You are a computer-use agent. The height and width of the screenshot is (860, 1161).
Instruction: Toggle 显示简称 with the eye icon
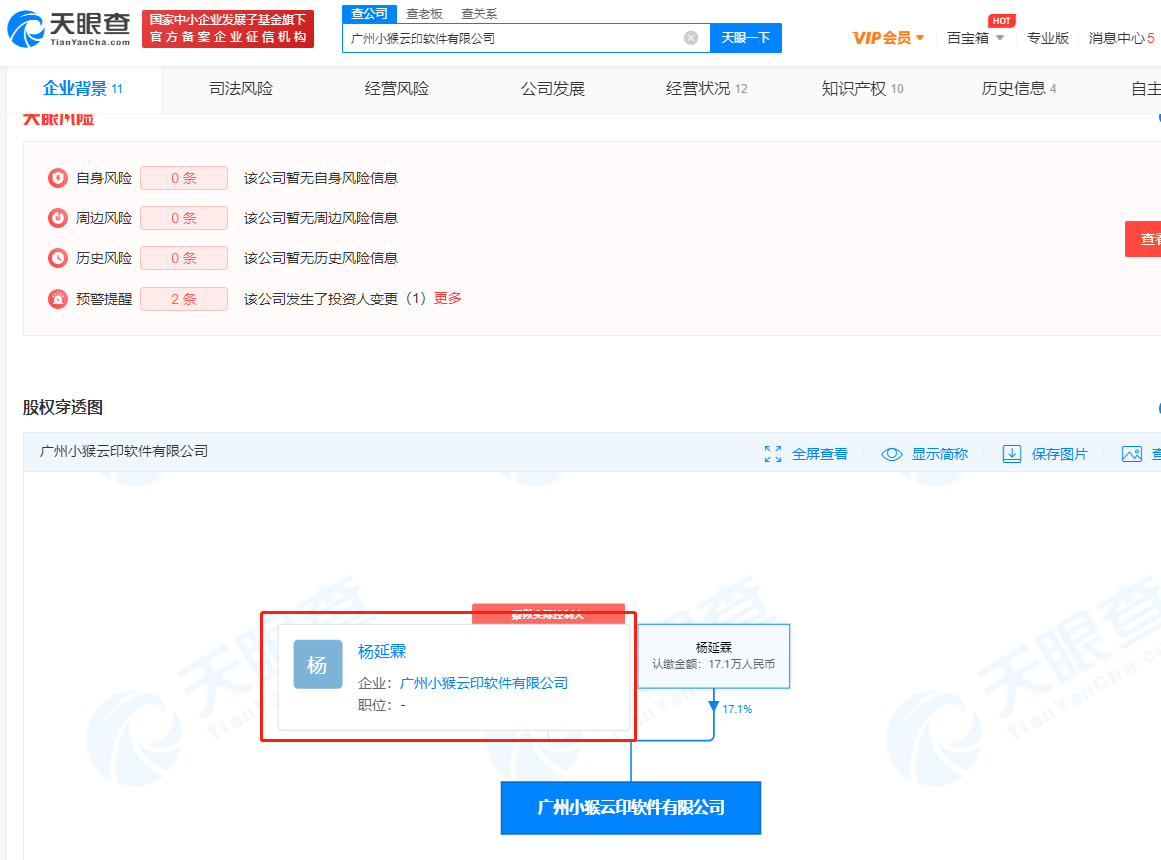tap(891, 453)
